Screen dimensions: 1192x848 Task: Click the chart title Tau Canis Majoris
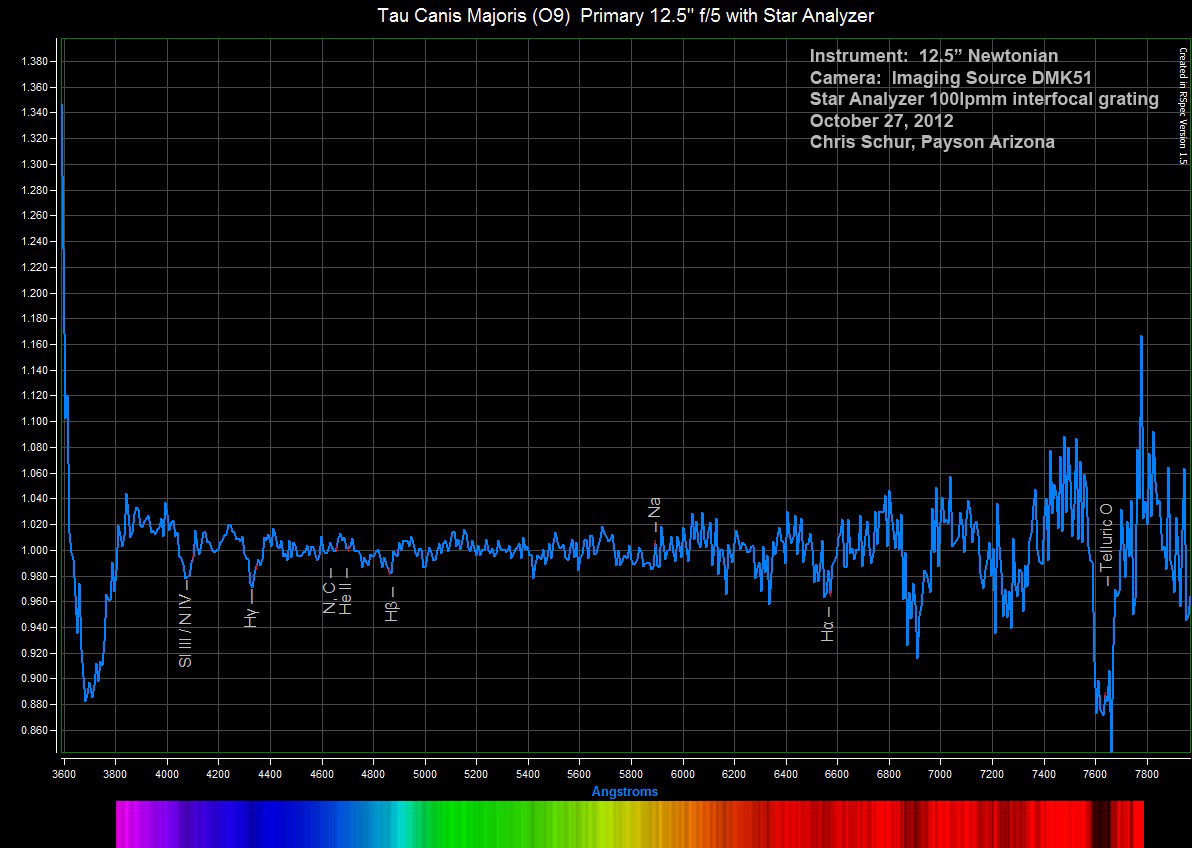[x=626, y=15]
